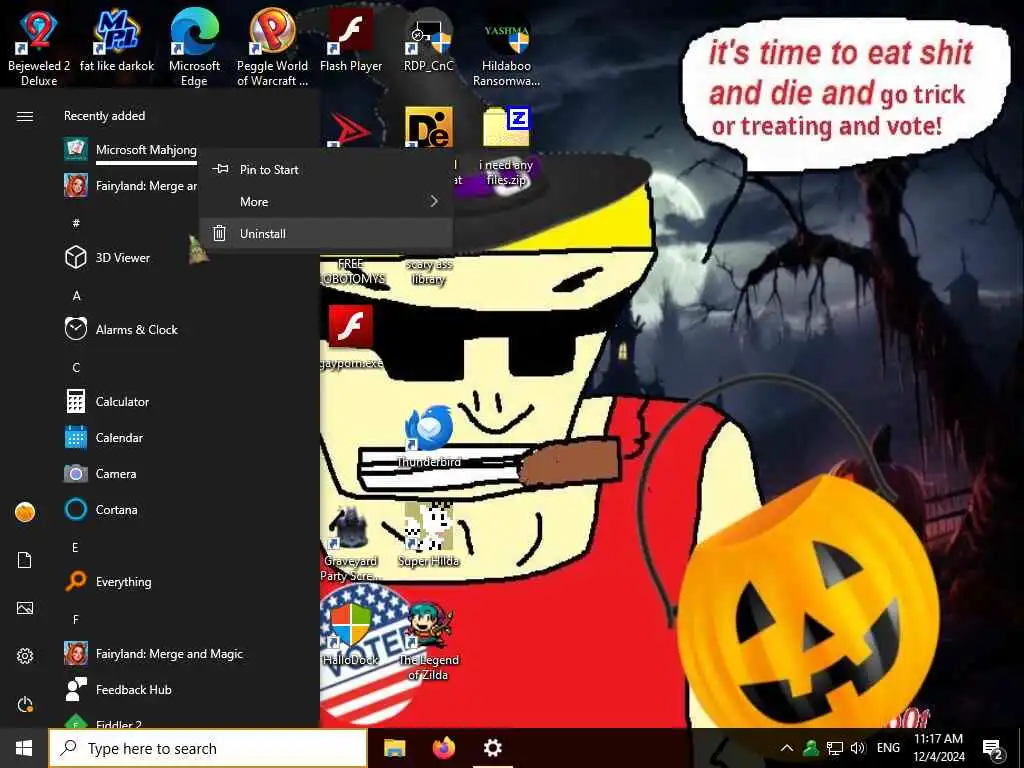Open the Action Center notifications icon
Viewport: 1024px width, 768px height.
click(993, 749)
